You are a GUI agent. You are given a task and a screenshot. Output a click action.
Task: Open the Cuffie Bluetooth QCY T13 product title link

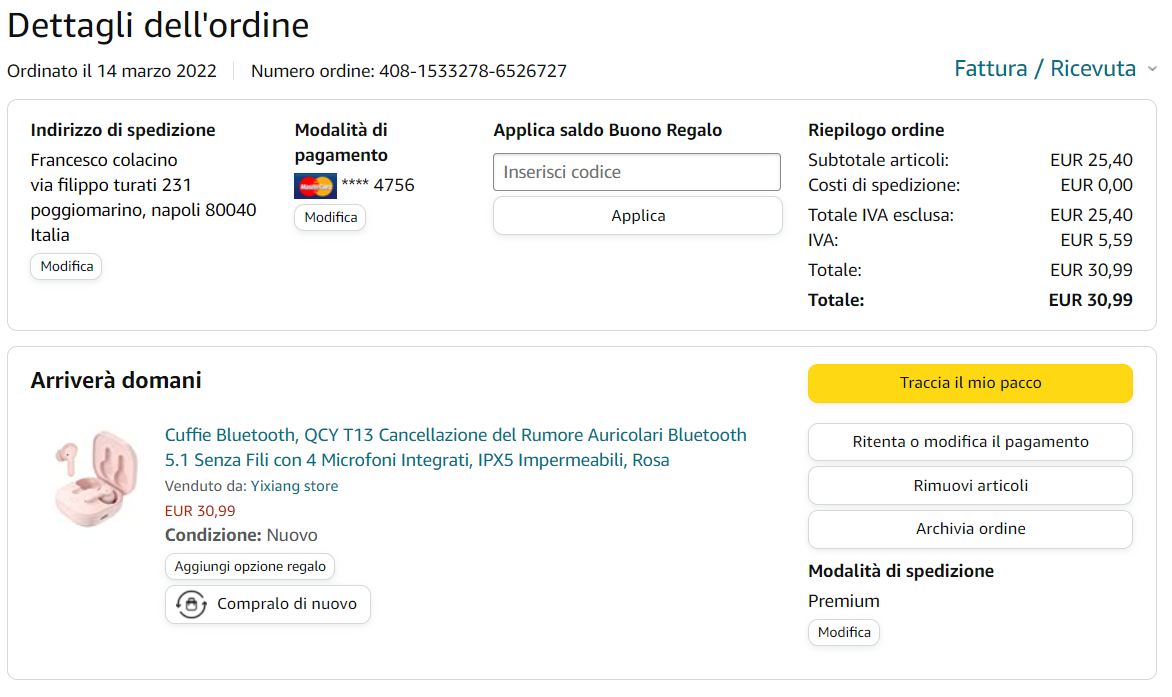pos(455,447)
